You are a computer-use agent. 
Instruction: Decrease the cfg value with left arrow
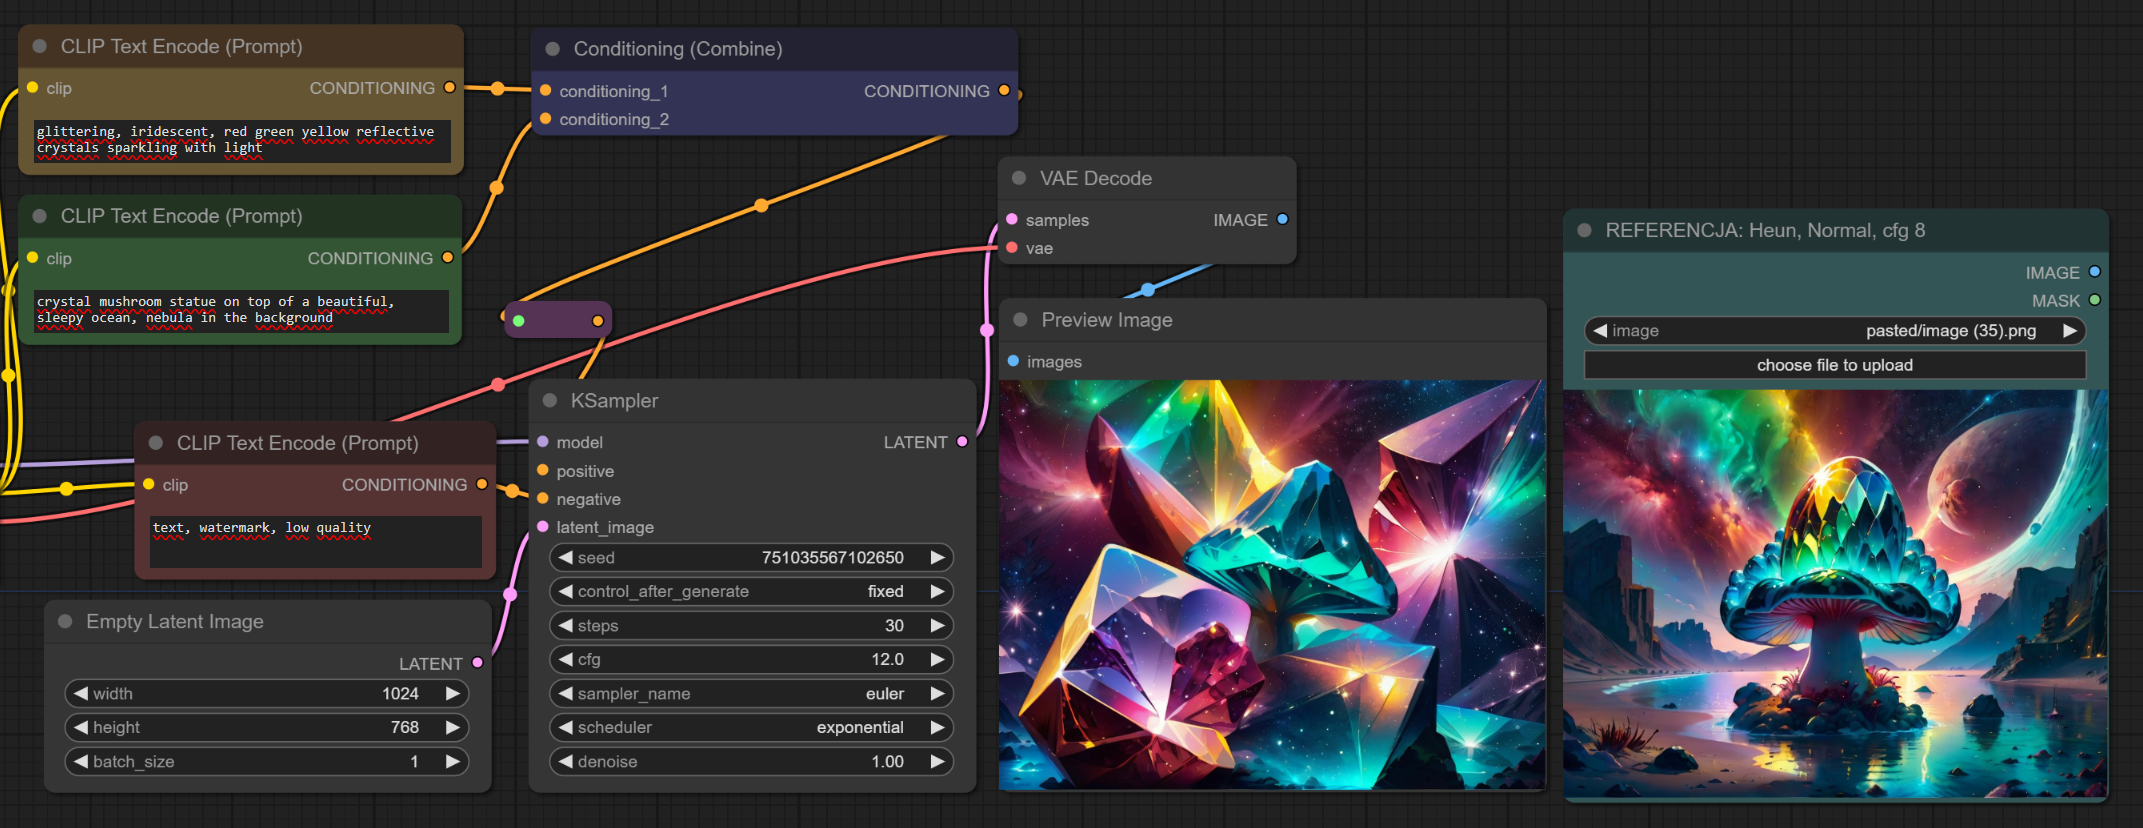coord(566,660)
